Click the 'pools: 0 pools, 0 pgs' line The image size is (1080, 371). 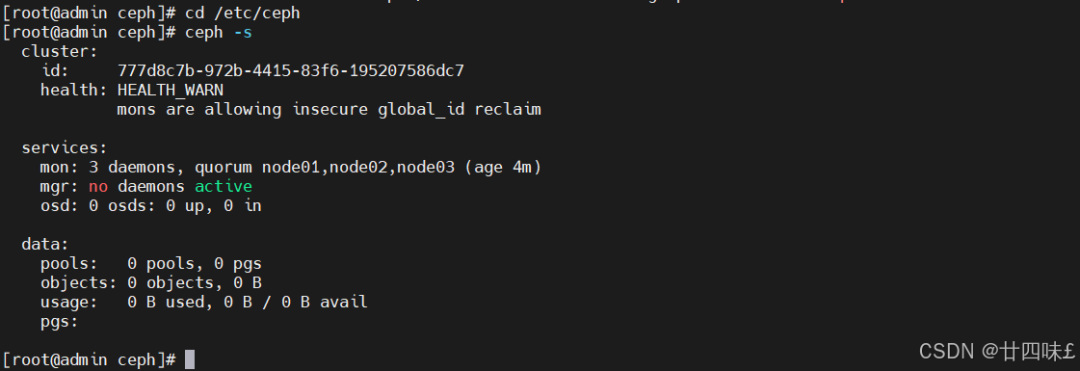(151, 264)
